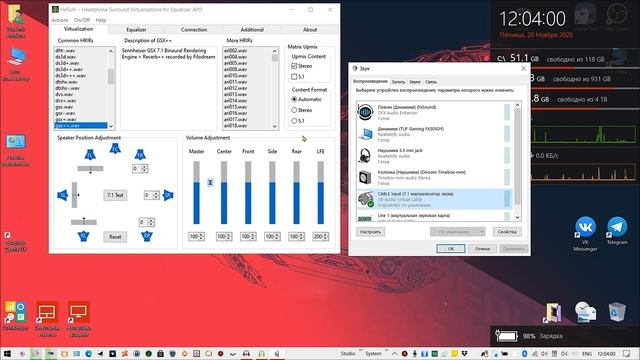The width and height of the screenshot is (640, 360).
Task: Click the side speaker angle spinner
Action: [151, 196]
